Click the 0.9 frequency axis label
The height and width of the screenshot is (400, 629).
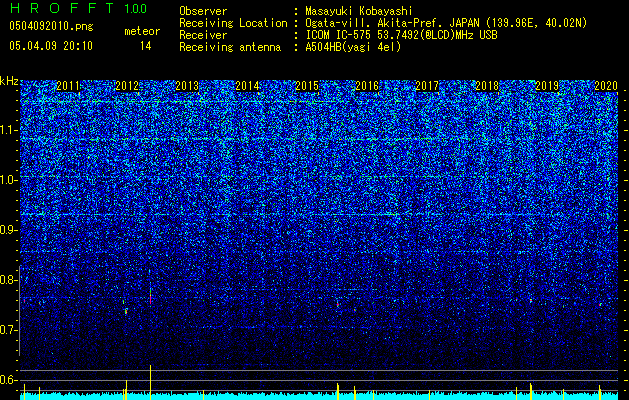[9, 230]
